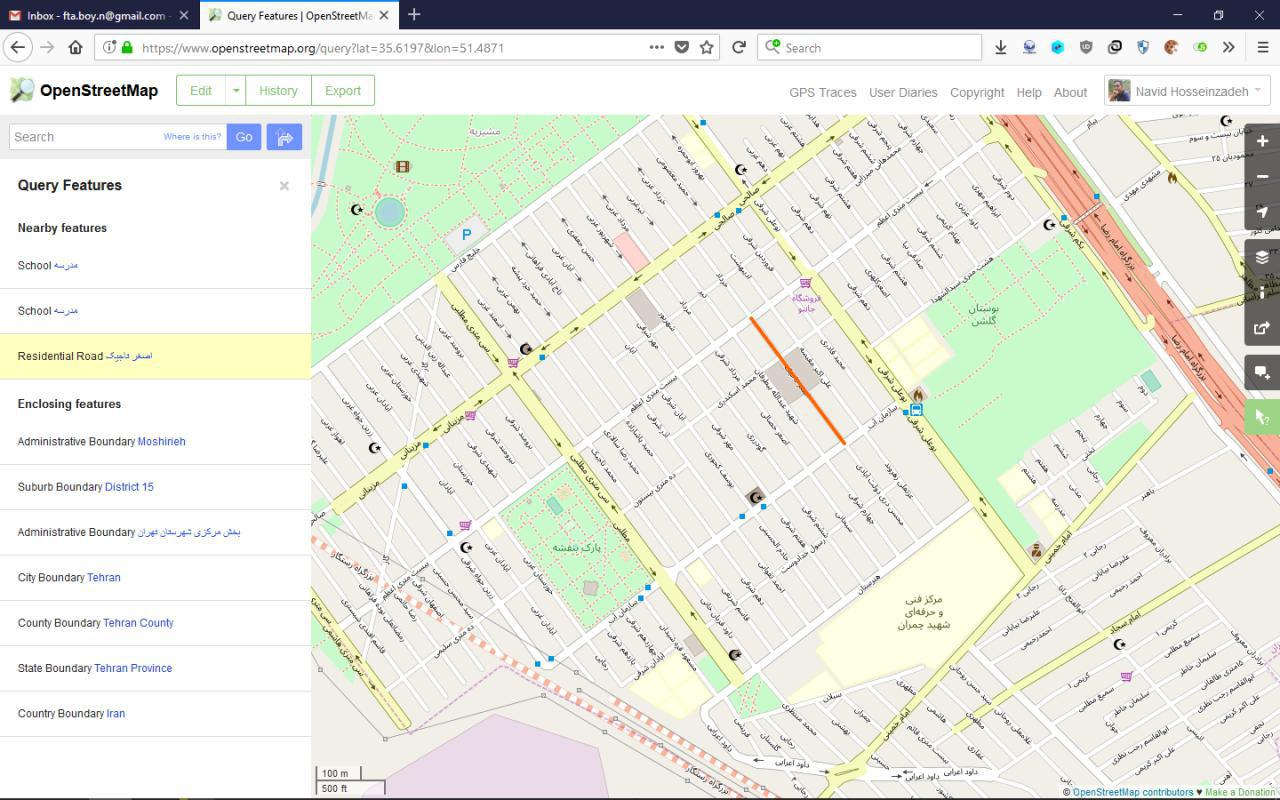Close the Query Features sidebar

pyautogui.click(x=284, y=186)
